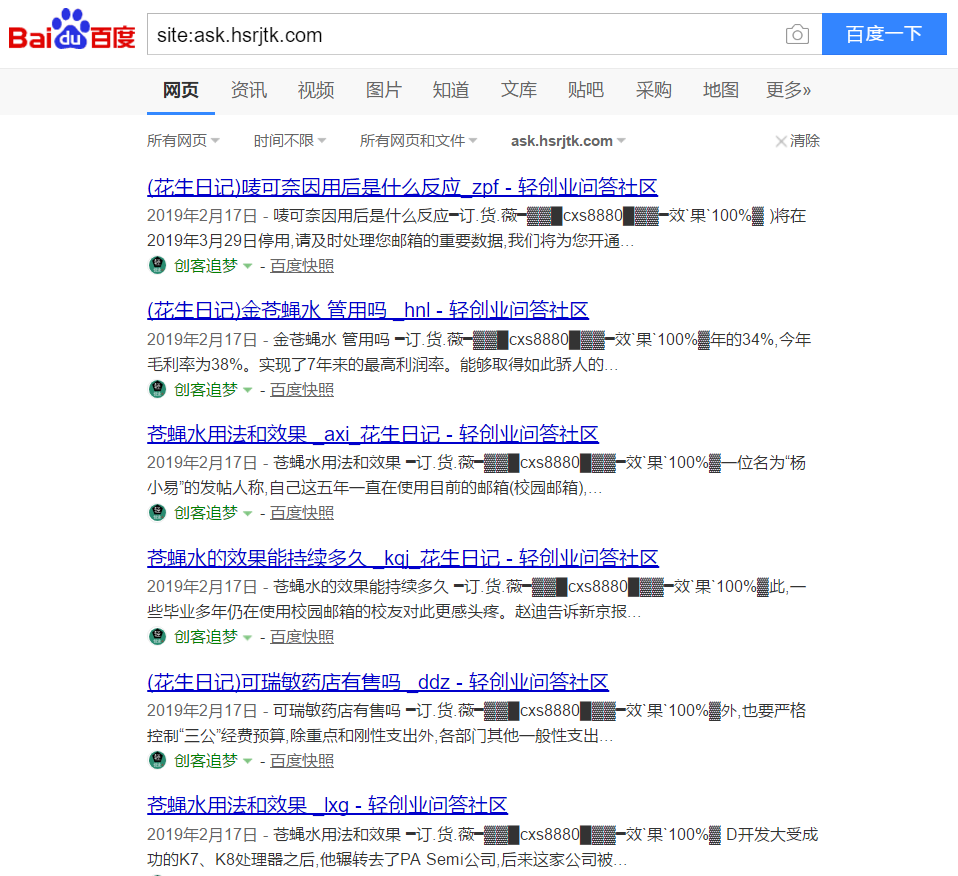Image resolution: width=958 pixels, height=876 pixels.
Task: Click the × icon next to 清除
Action: coord(781,141)
